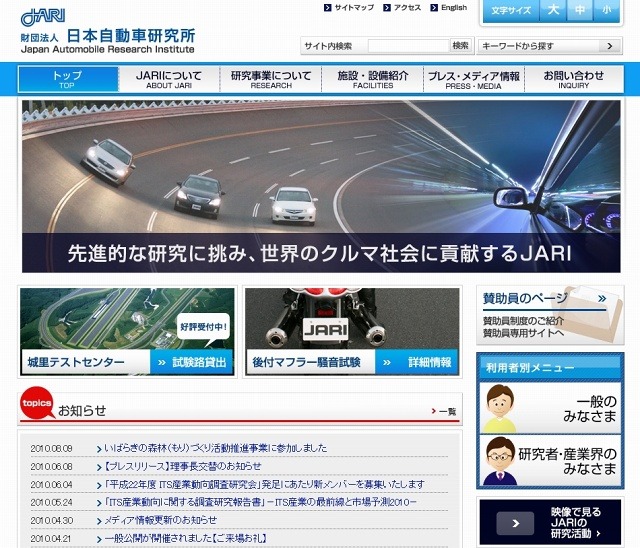Set text size to 小 (small)
Viewport: 640px width, 548px height.
coord(607,10)
